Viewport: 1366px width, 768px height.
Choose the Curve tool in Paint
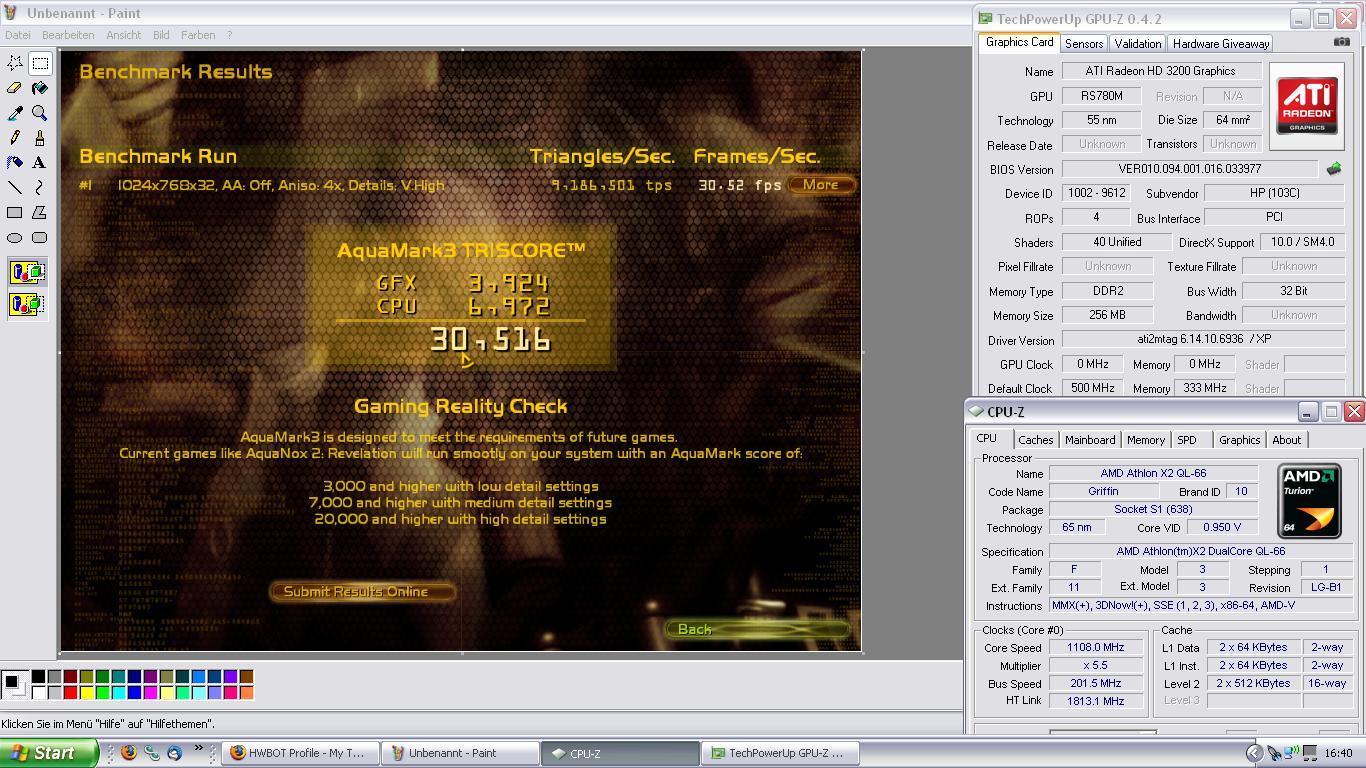coord(40,187)
